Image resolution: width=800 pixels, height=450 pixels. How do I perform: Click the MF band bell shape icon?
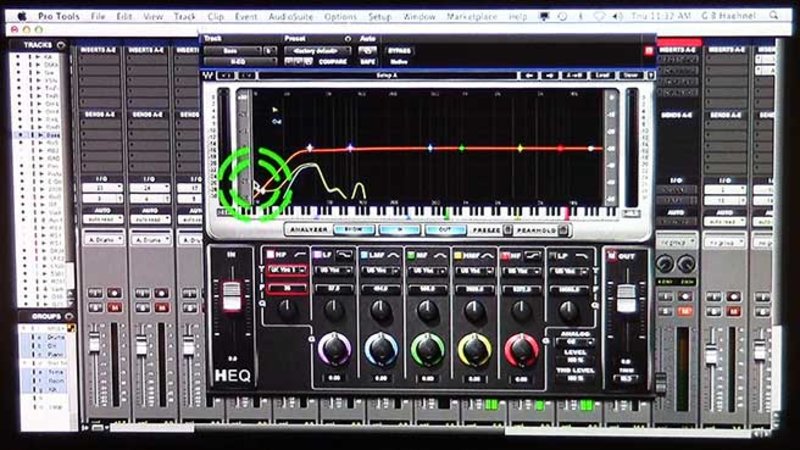click(440, 255)
